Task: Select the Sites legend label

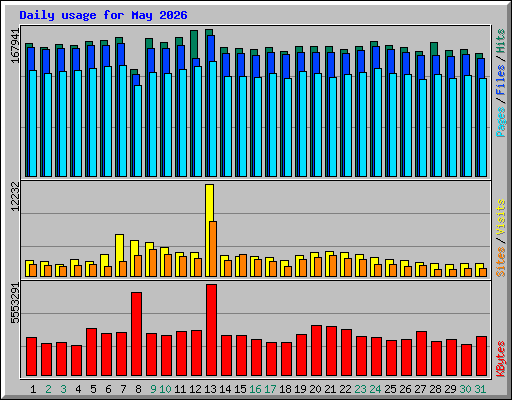Action: click(x=501, y=262)
